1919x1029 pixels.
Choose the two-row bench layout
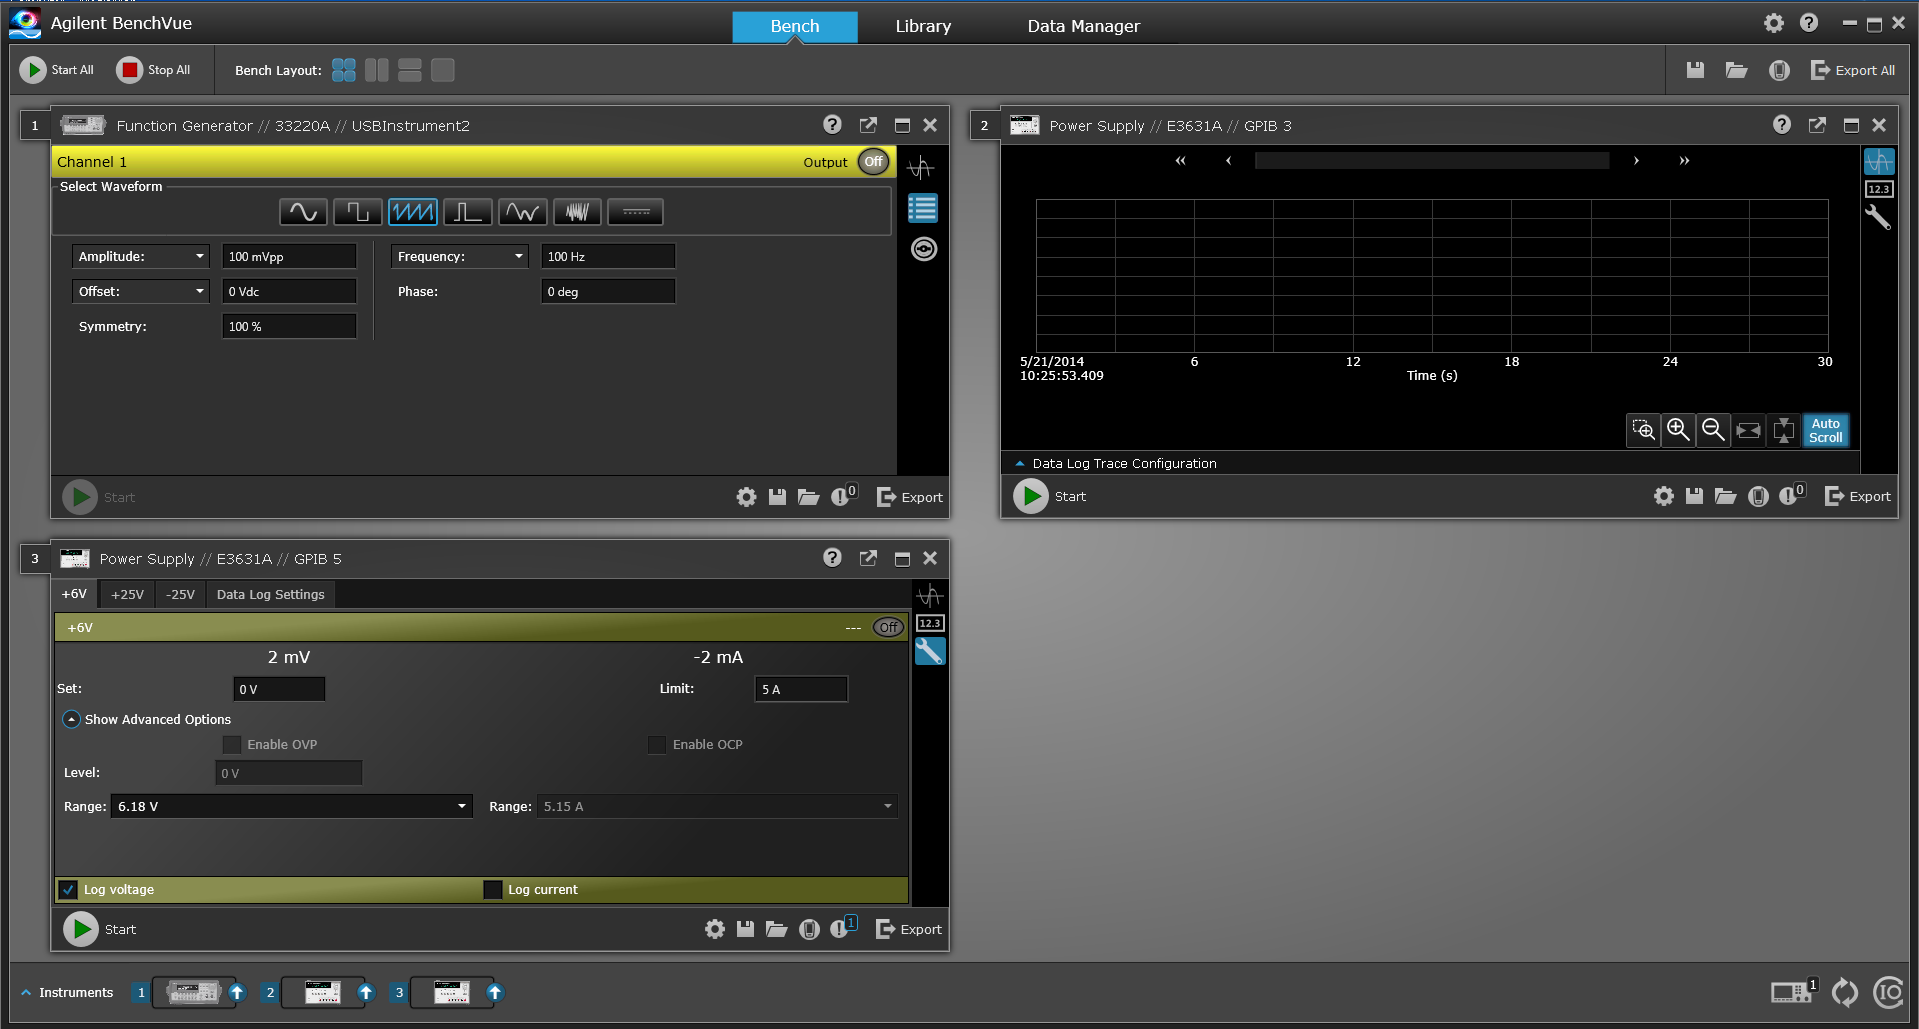click(x=410, y=70)
